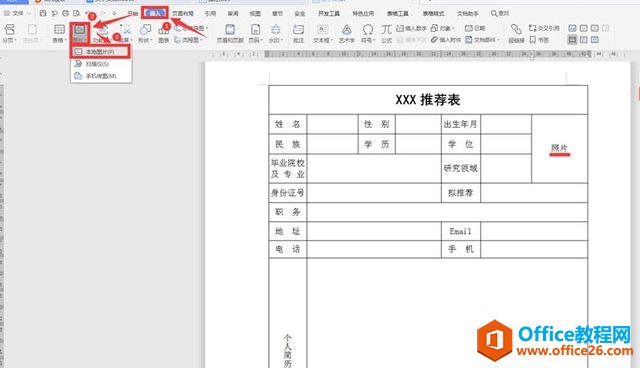
Task: Click the empty cell next to 职务
Action: point(447,212)
